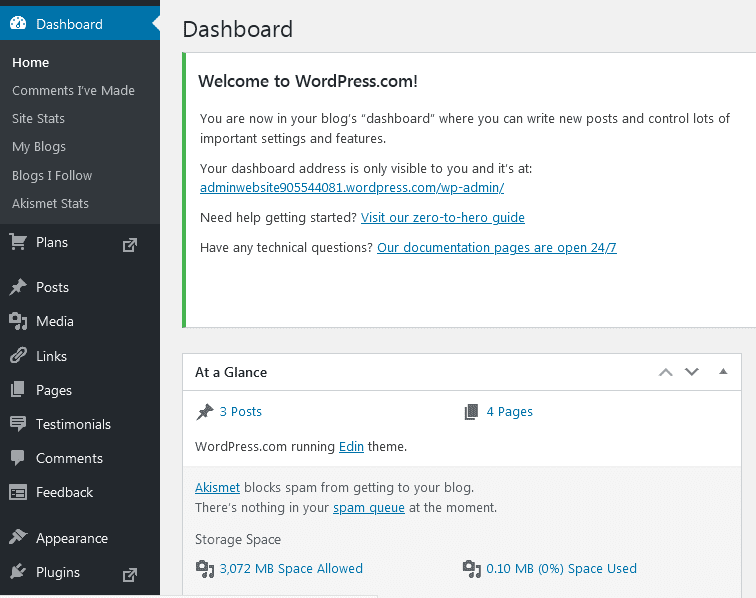Open the 3 Posts link
This screenshot has width=756, height=598.
241,412
